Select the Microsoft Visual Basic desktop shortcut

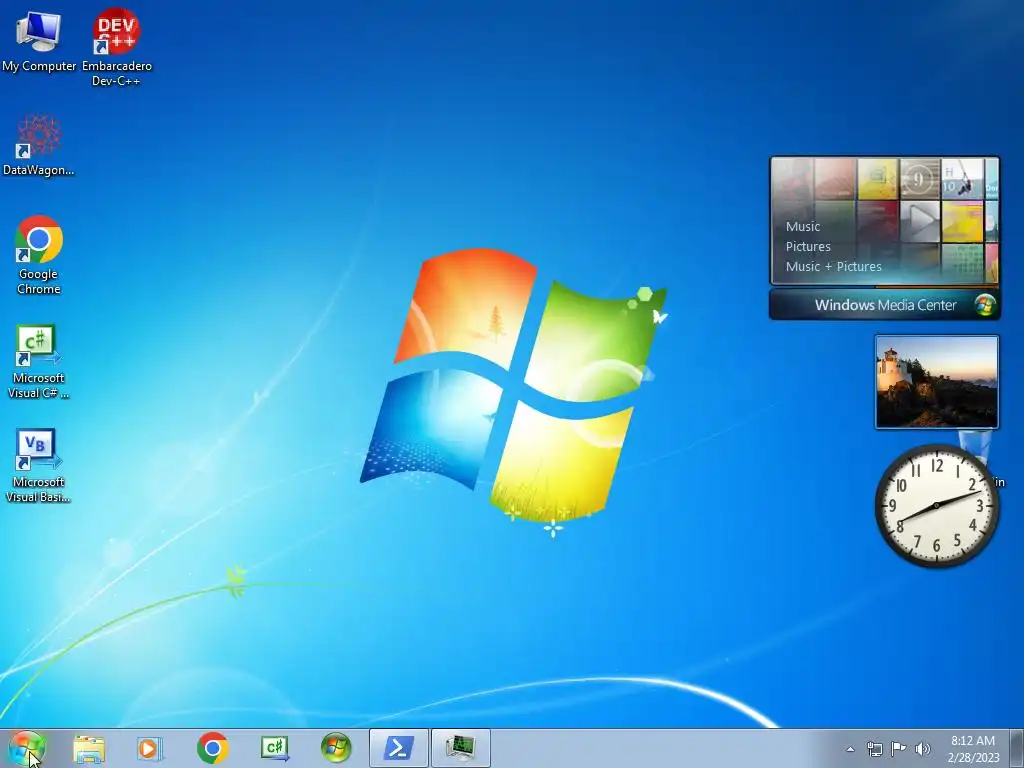39,466
